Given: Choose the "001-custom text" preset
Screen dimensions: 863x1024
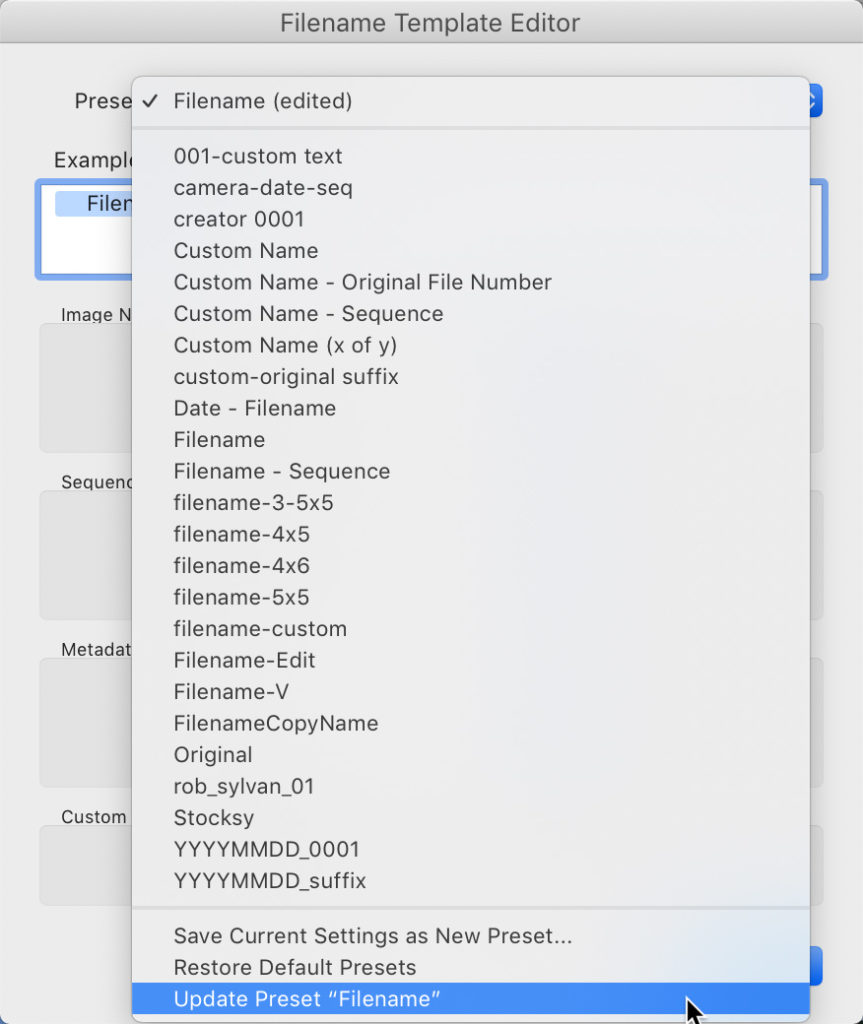Looking at the screenshot, I should pos(258,156).
